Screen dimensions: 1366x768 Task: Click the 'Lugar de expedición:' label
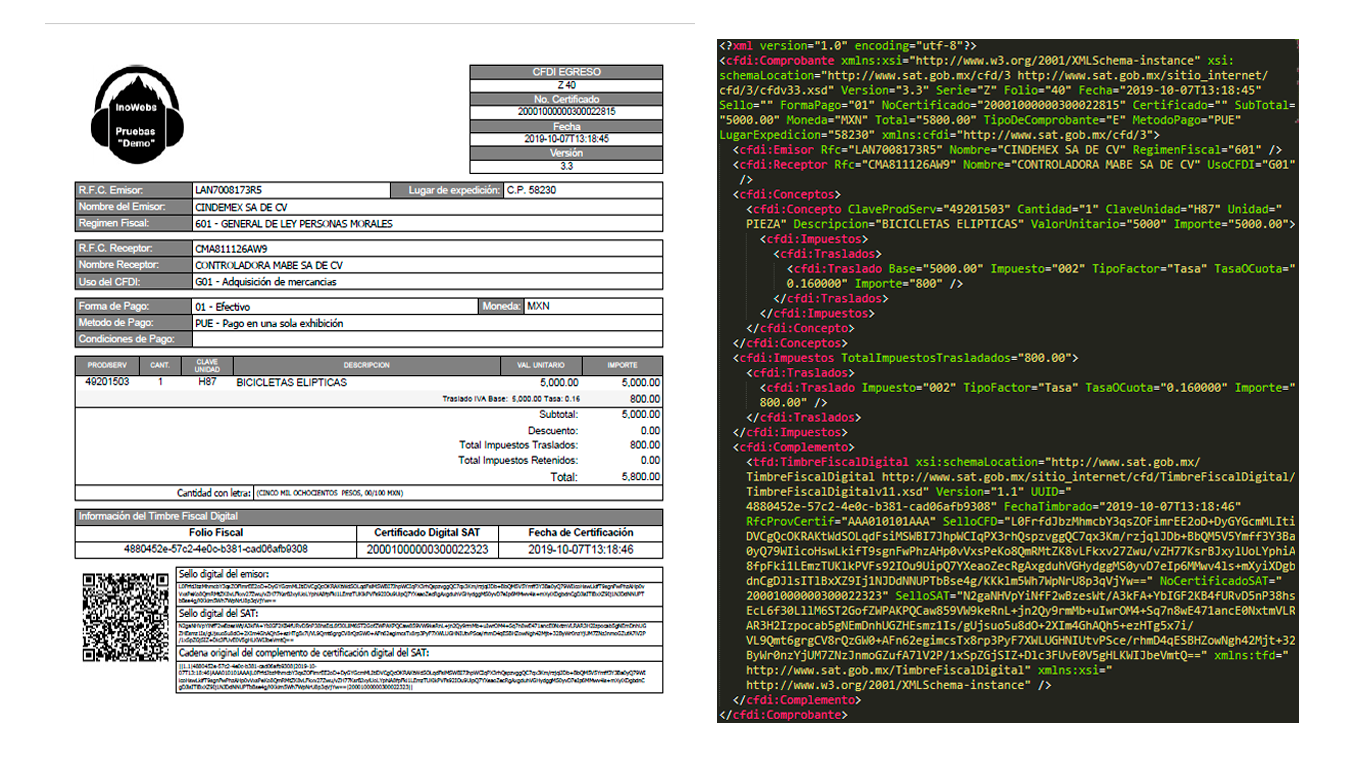[454, 190]
